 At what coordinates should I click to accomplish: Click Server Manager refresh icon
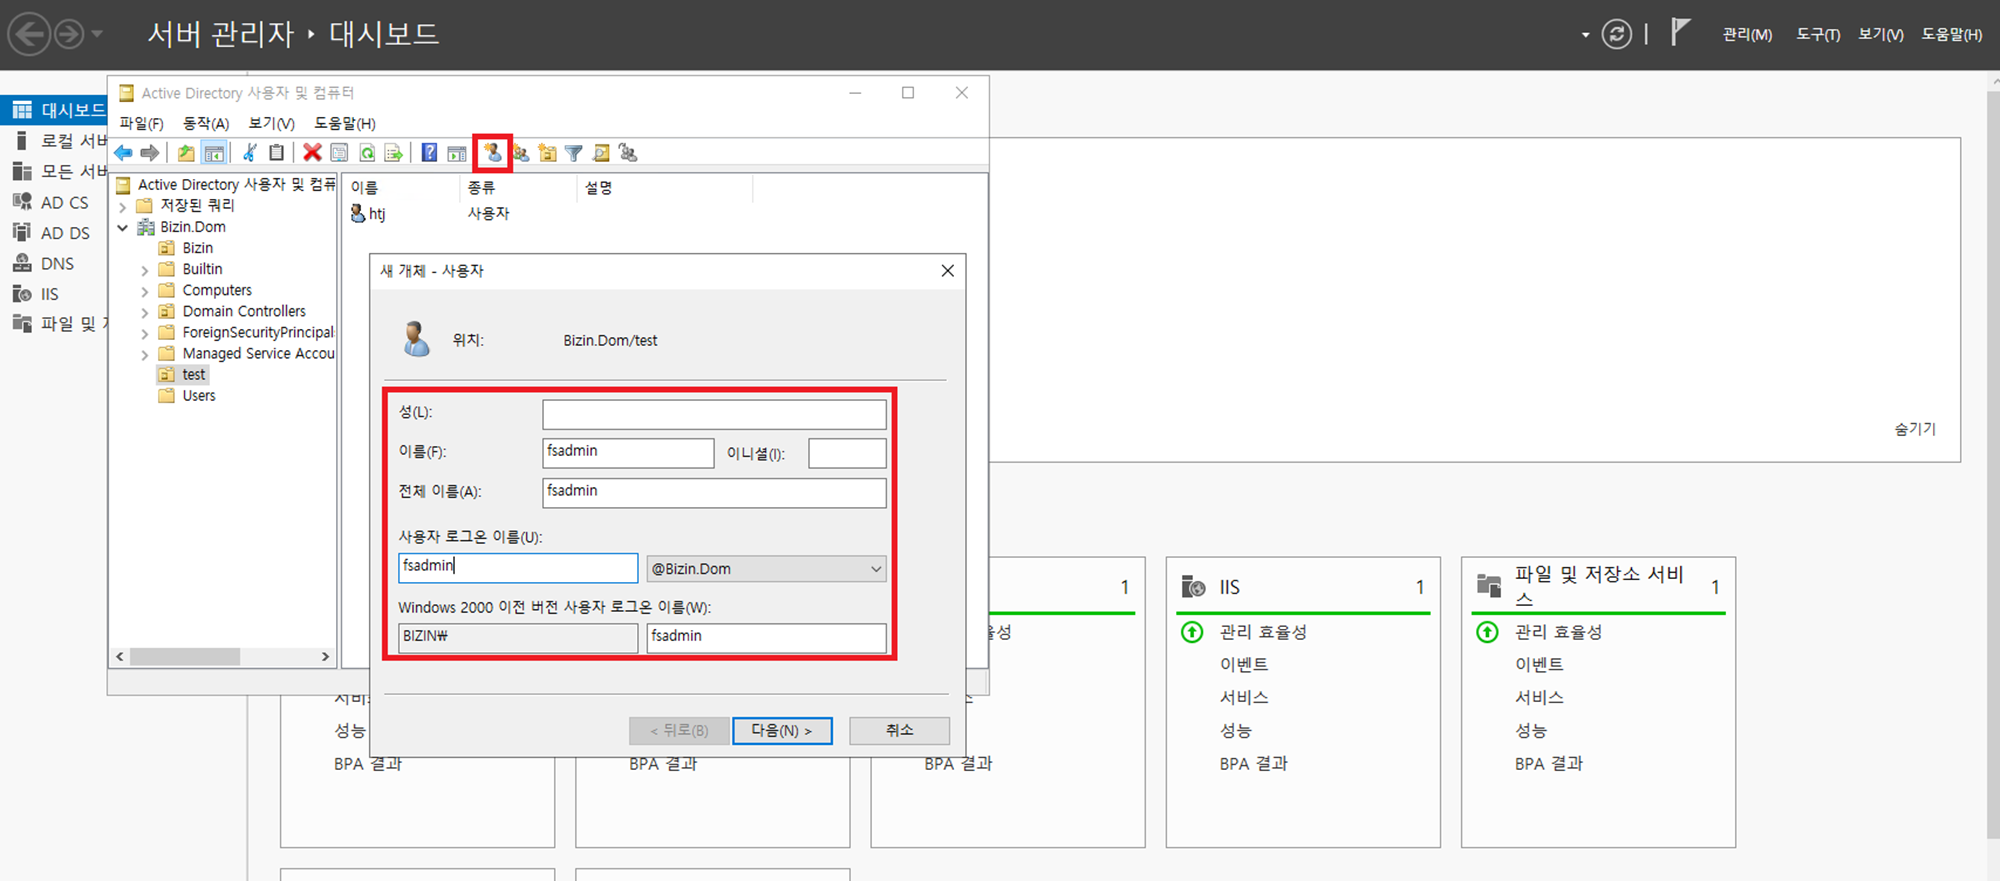pyautogui.click(x=1616, y=34)
